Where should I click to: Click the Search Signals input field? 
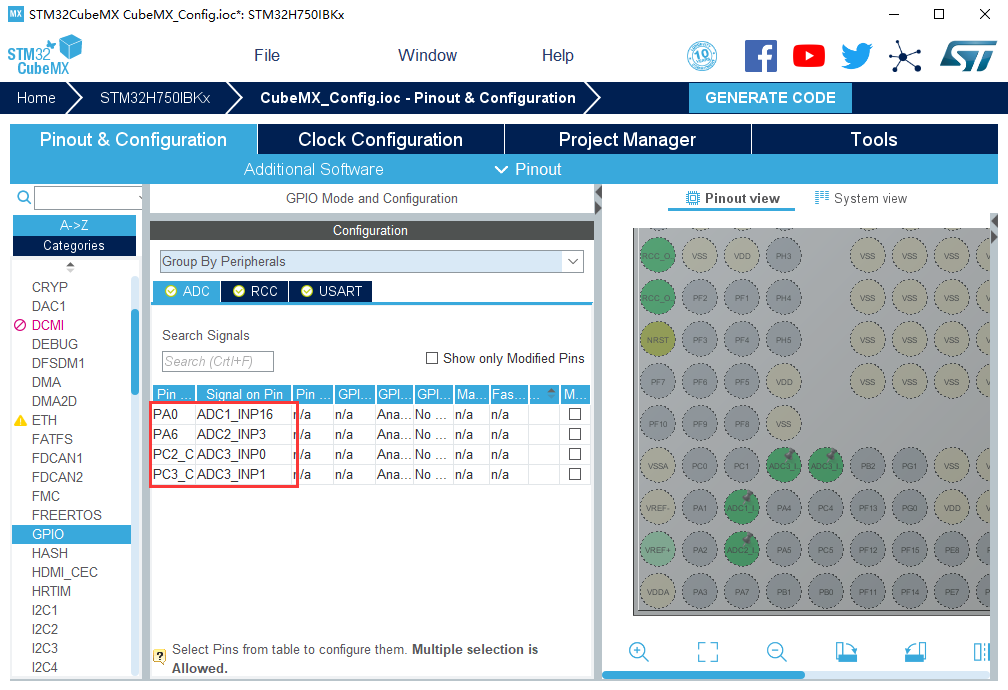[217, 361]
